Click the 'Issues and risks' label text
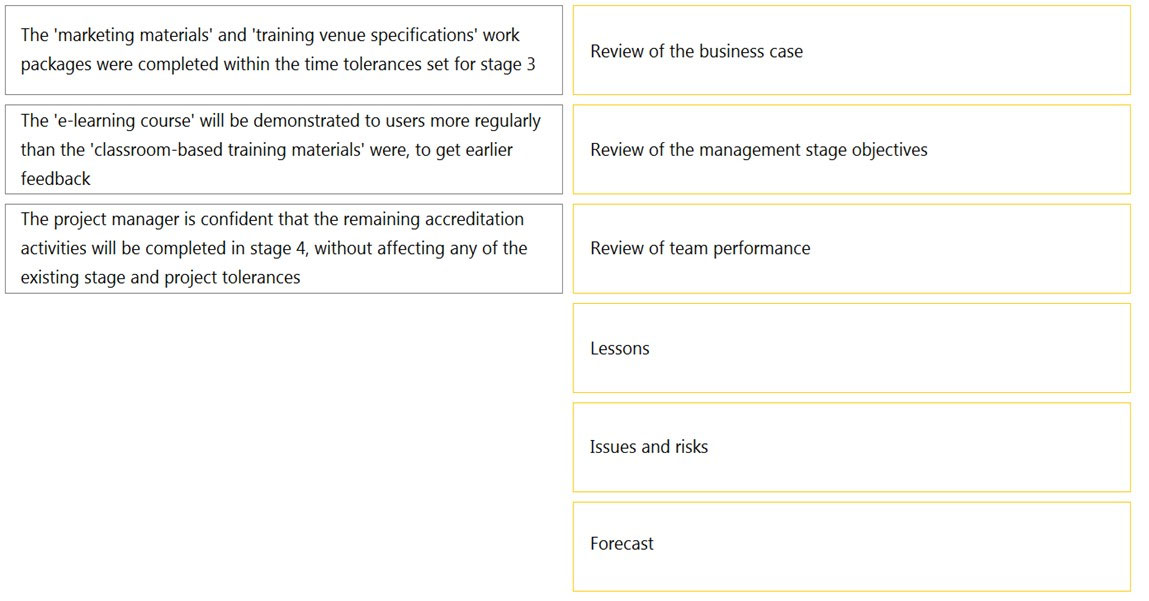 [x=649, y=447]
